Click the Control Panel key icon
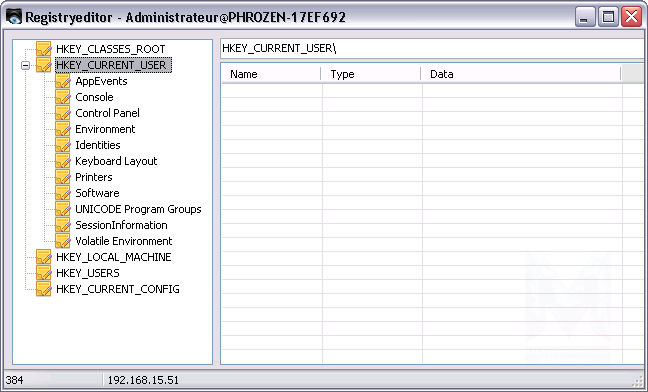 tap(63, 113)
